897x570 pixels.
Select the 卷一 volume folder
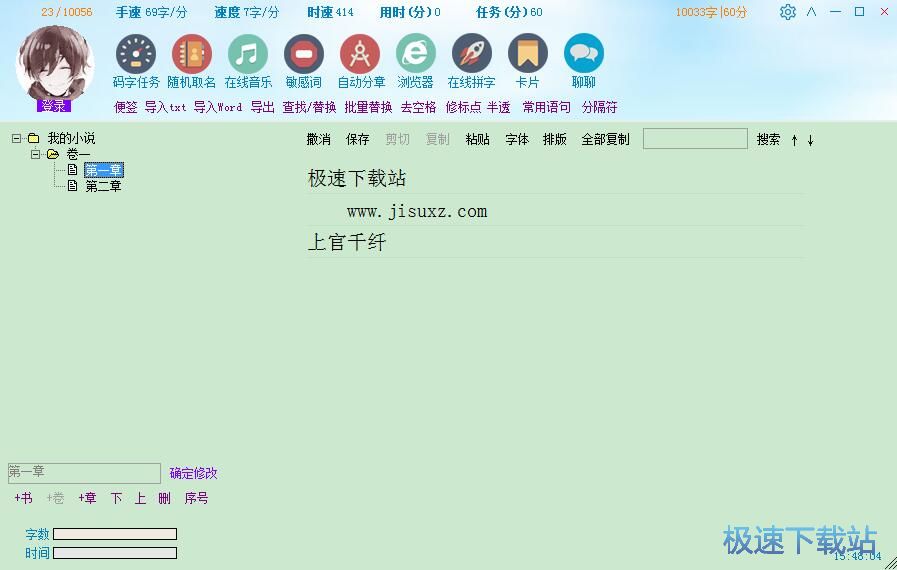pos(78,155)
